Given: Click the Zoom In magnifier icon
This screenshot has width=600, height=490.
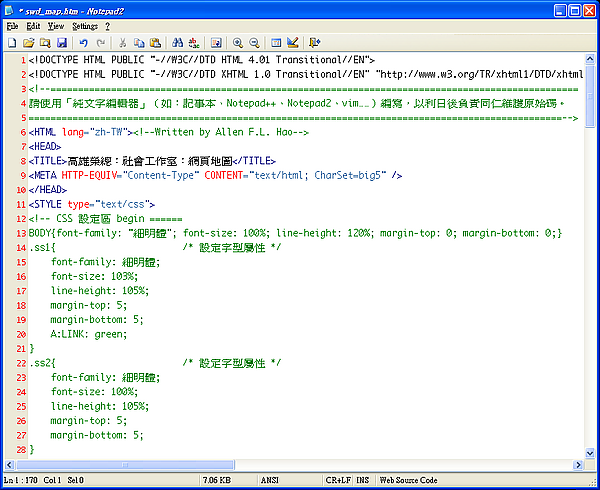Looking at the screenshot, I should point(238,43).
